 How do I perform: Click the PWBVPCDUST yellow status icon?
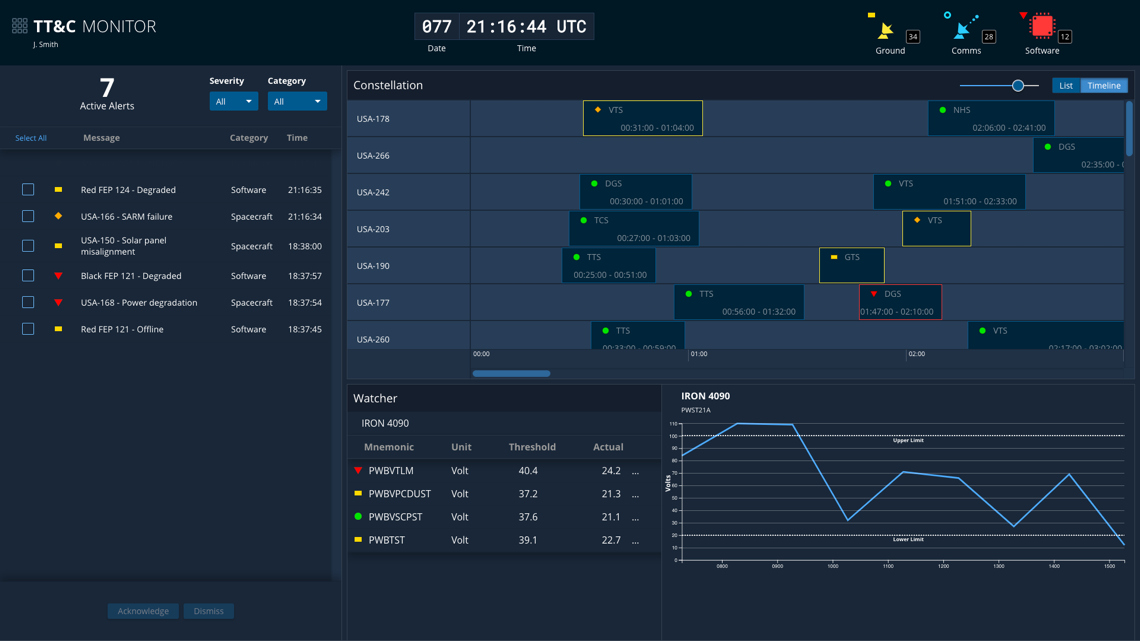pos(358,493)
